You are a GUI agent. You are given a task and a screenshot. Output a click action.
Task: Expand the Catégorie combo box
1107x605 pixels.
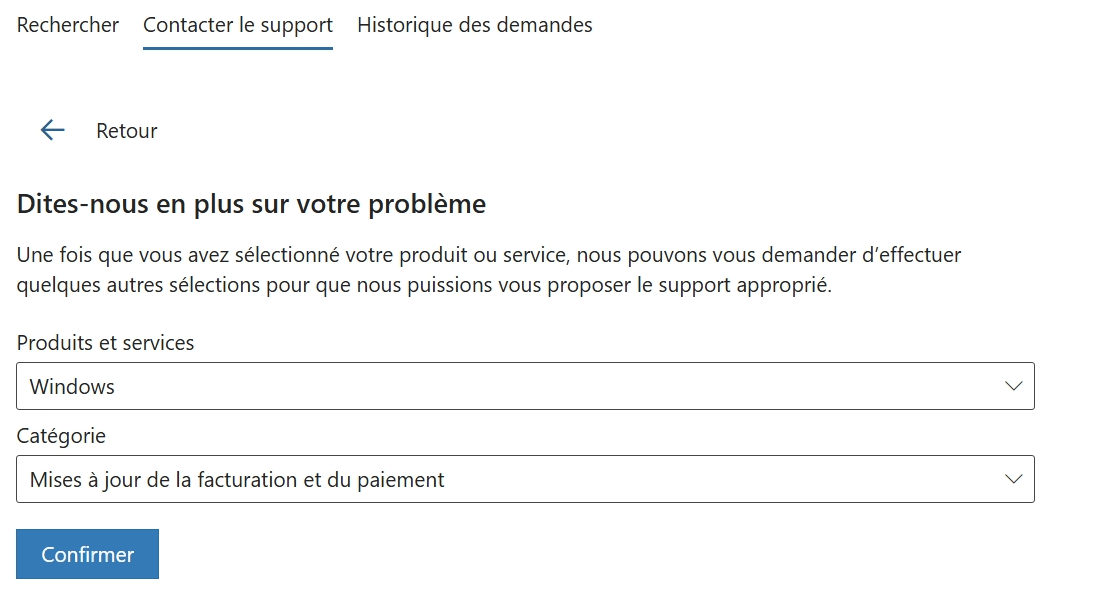click(525, 479)
